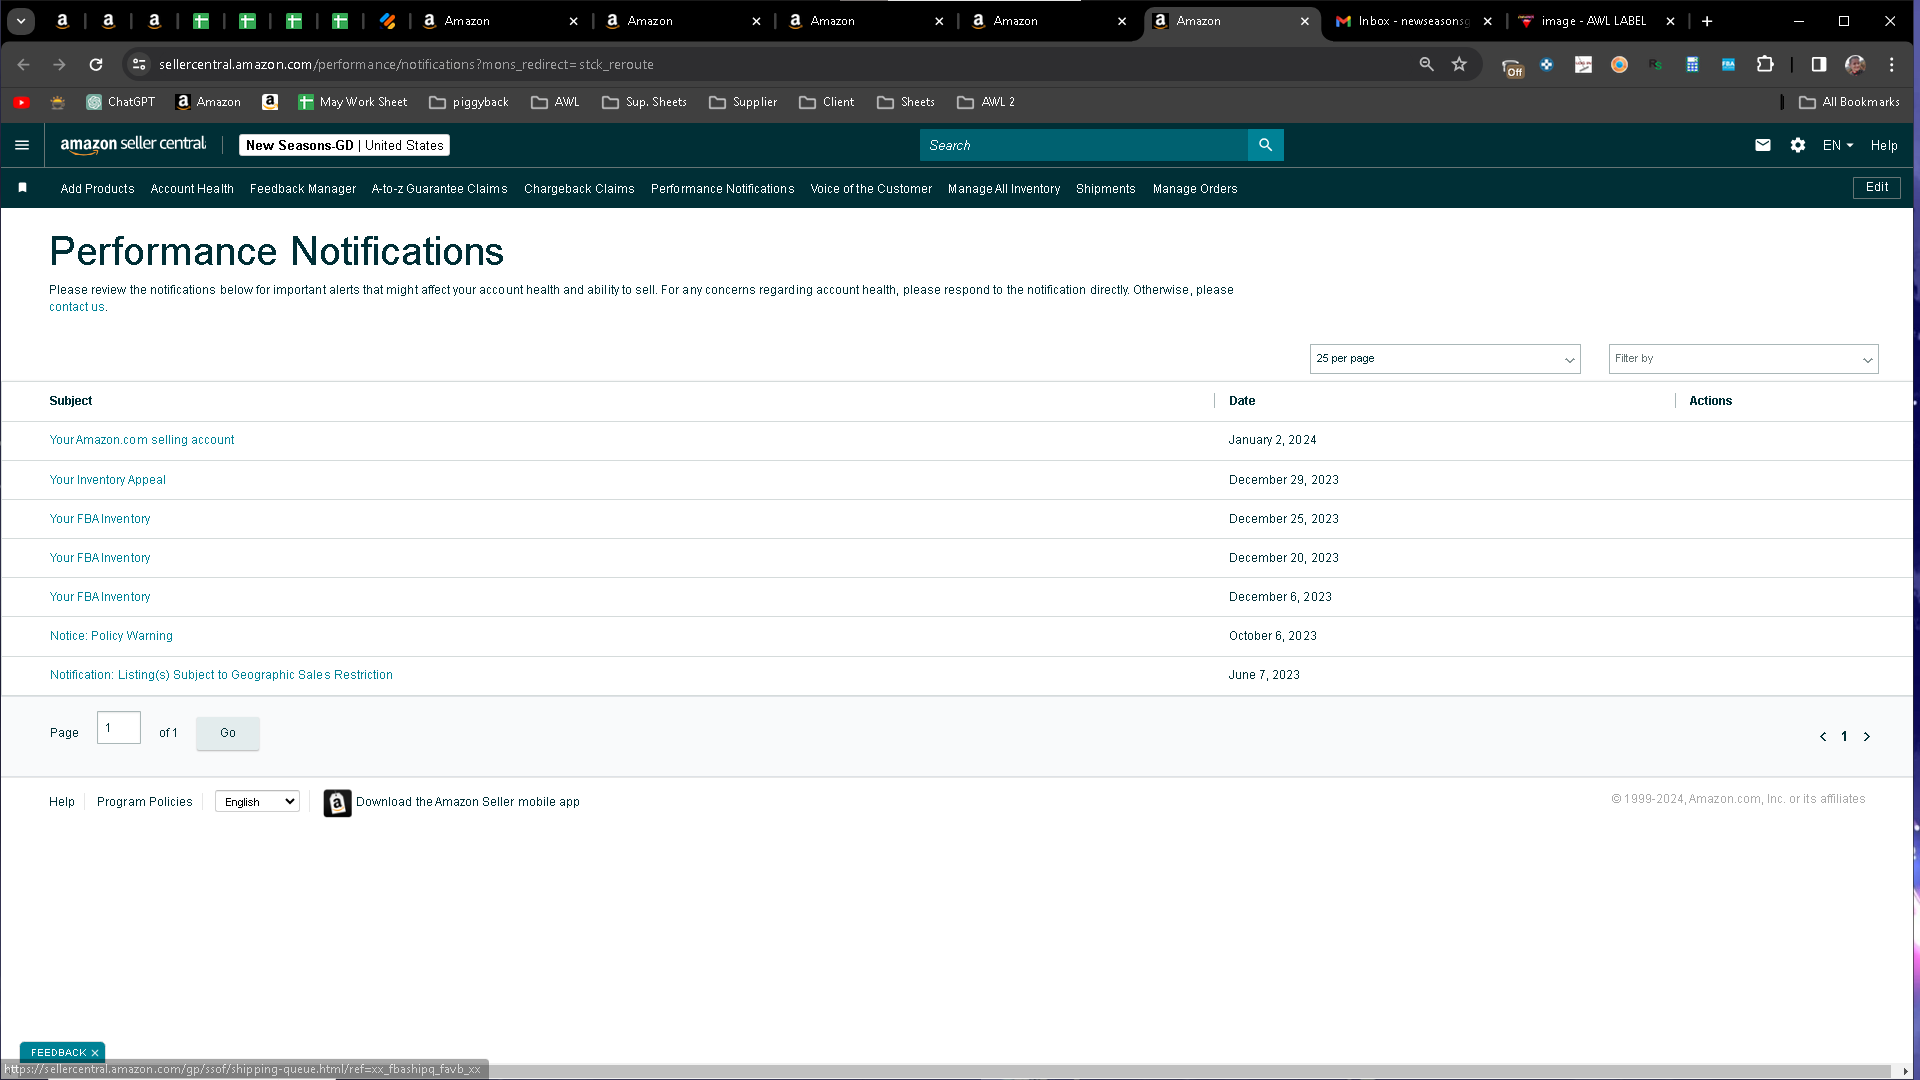
Task: Expand the Filter by dropdown
Action: [1743, 359]
